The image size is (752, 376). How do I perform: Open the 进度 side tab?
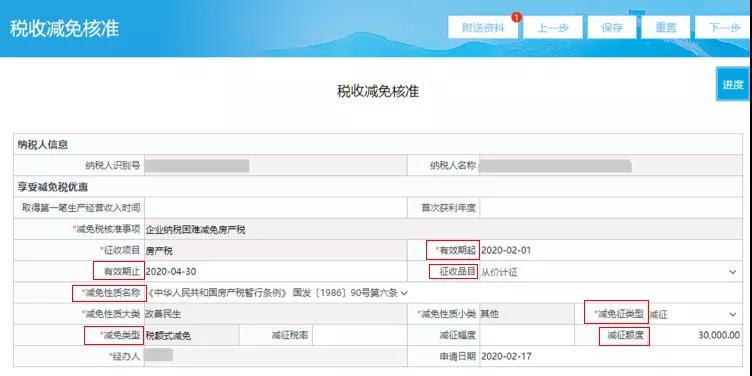(x=733, y=84)
